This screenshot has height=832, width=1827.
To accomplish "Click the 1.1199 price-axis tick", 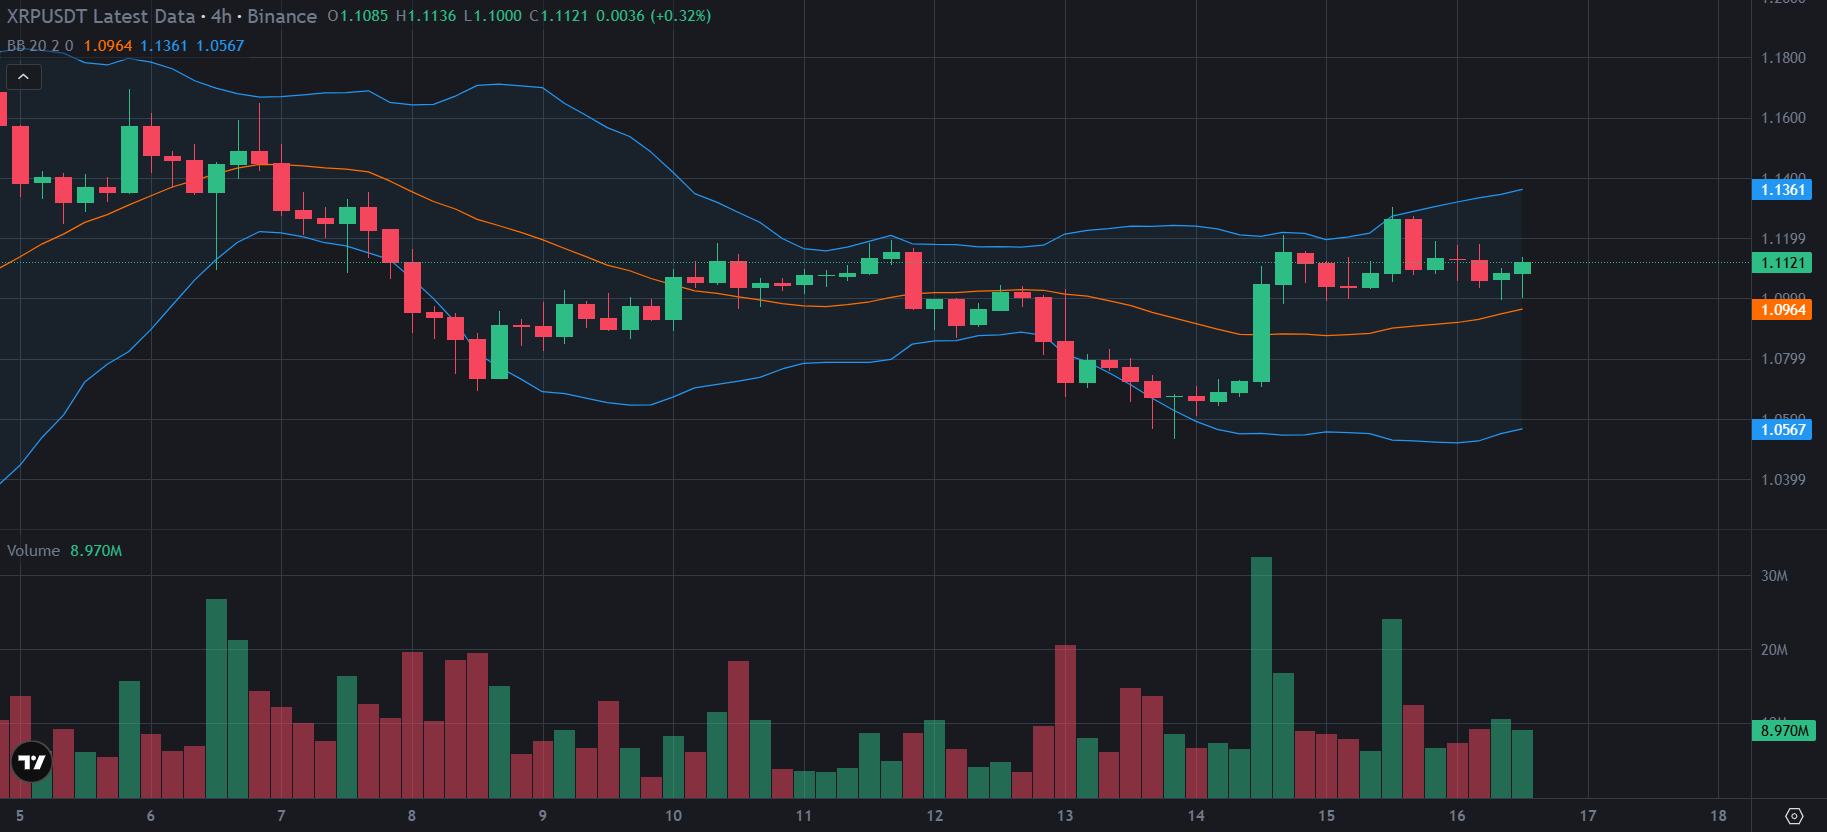I will (1783, 239).
